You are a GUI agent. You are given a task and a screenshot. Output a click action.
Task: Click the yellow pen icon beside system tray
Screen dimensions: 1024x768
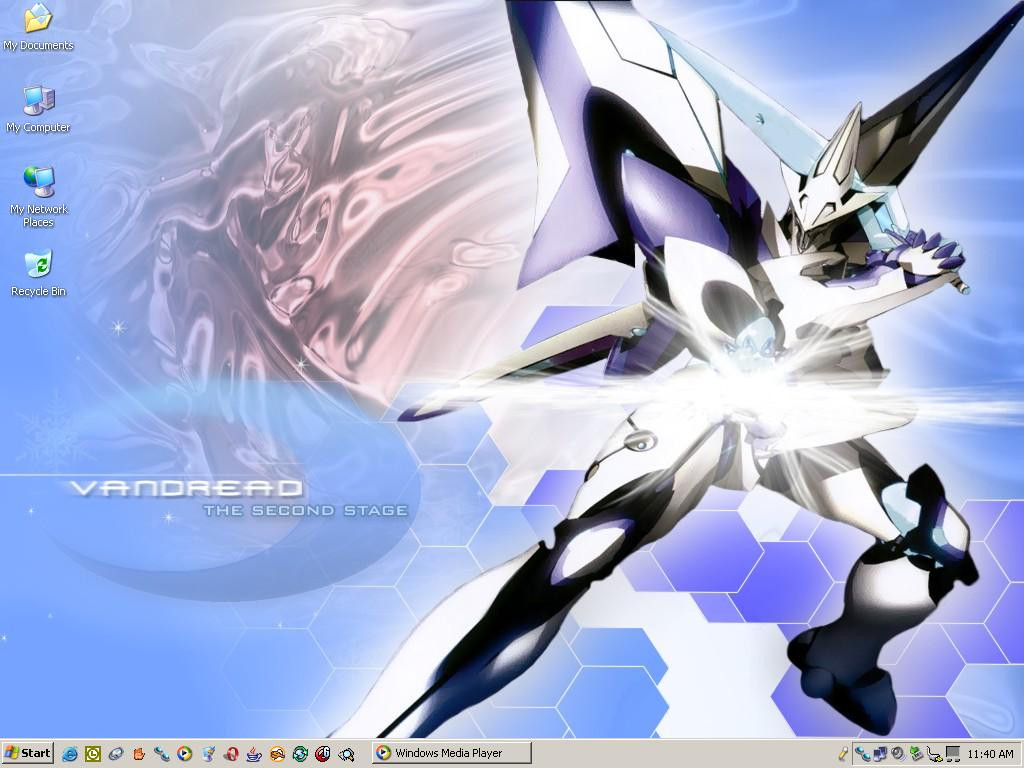[843, 754]
